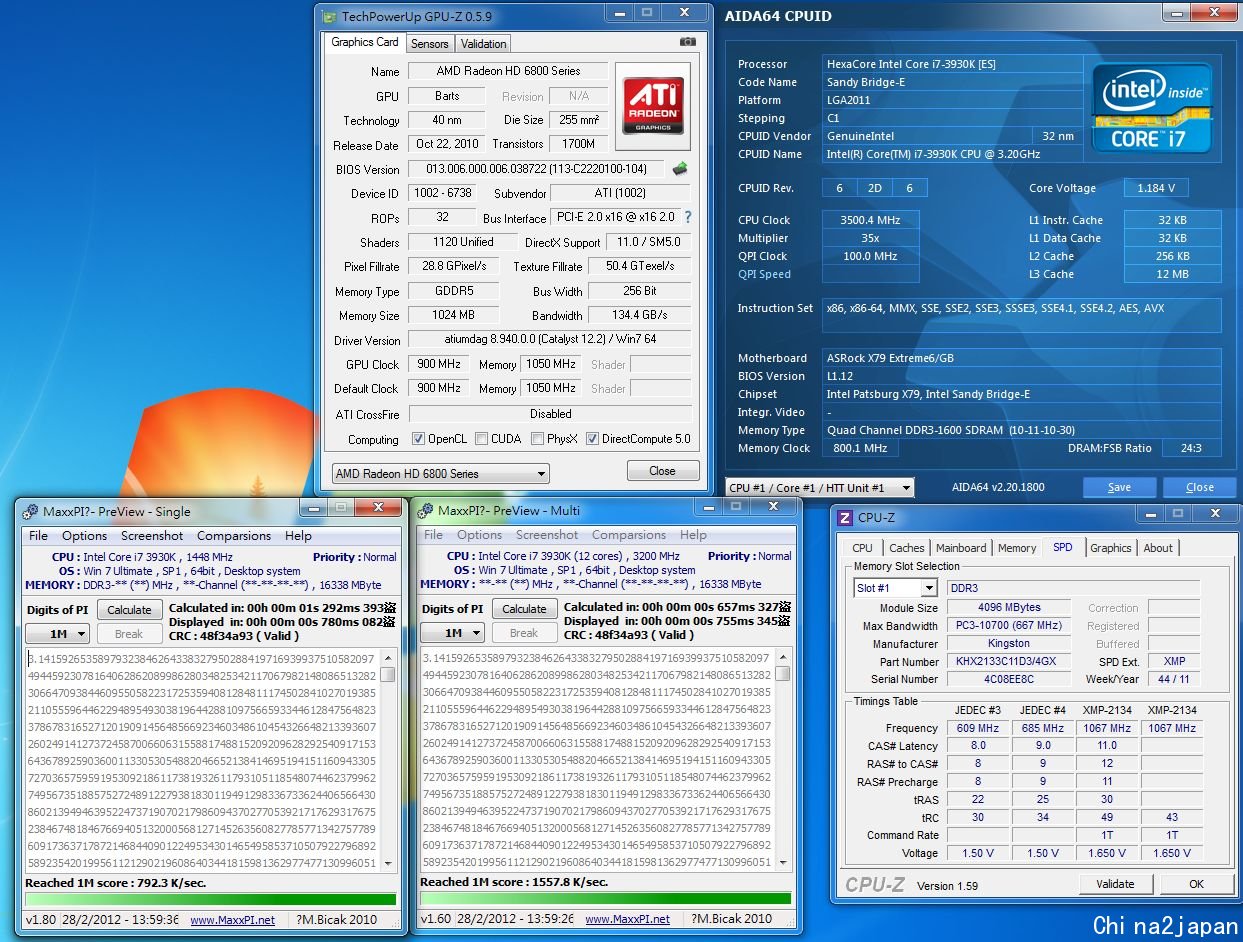Open the Help menu in MaxxPI Multi
The height and width of the screenshot is (942, 1243).
coord(693,535)
